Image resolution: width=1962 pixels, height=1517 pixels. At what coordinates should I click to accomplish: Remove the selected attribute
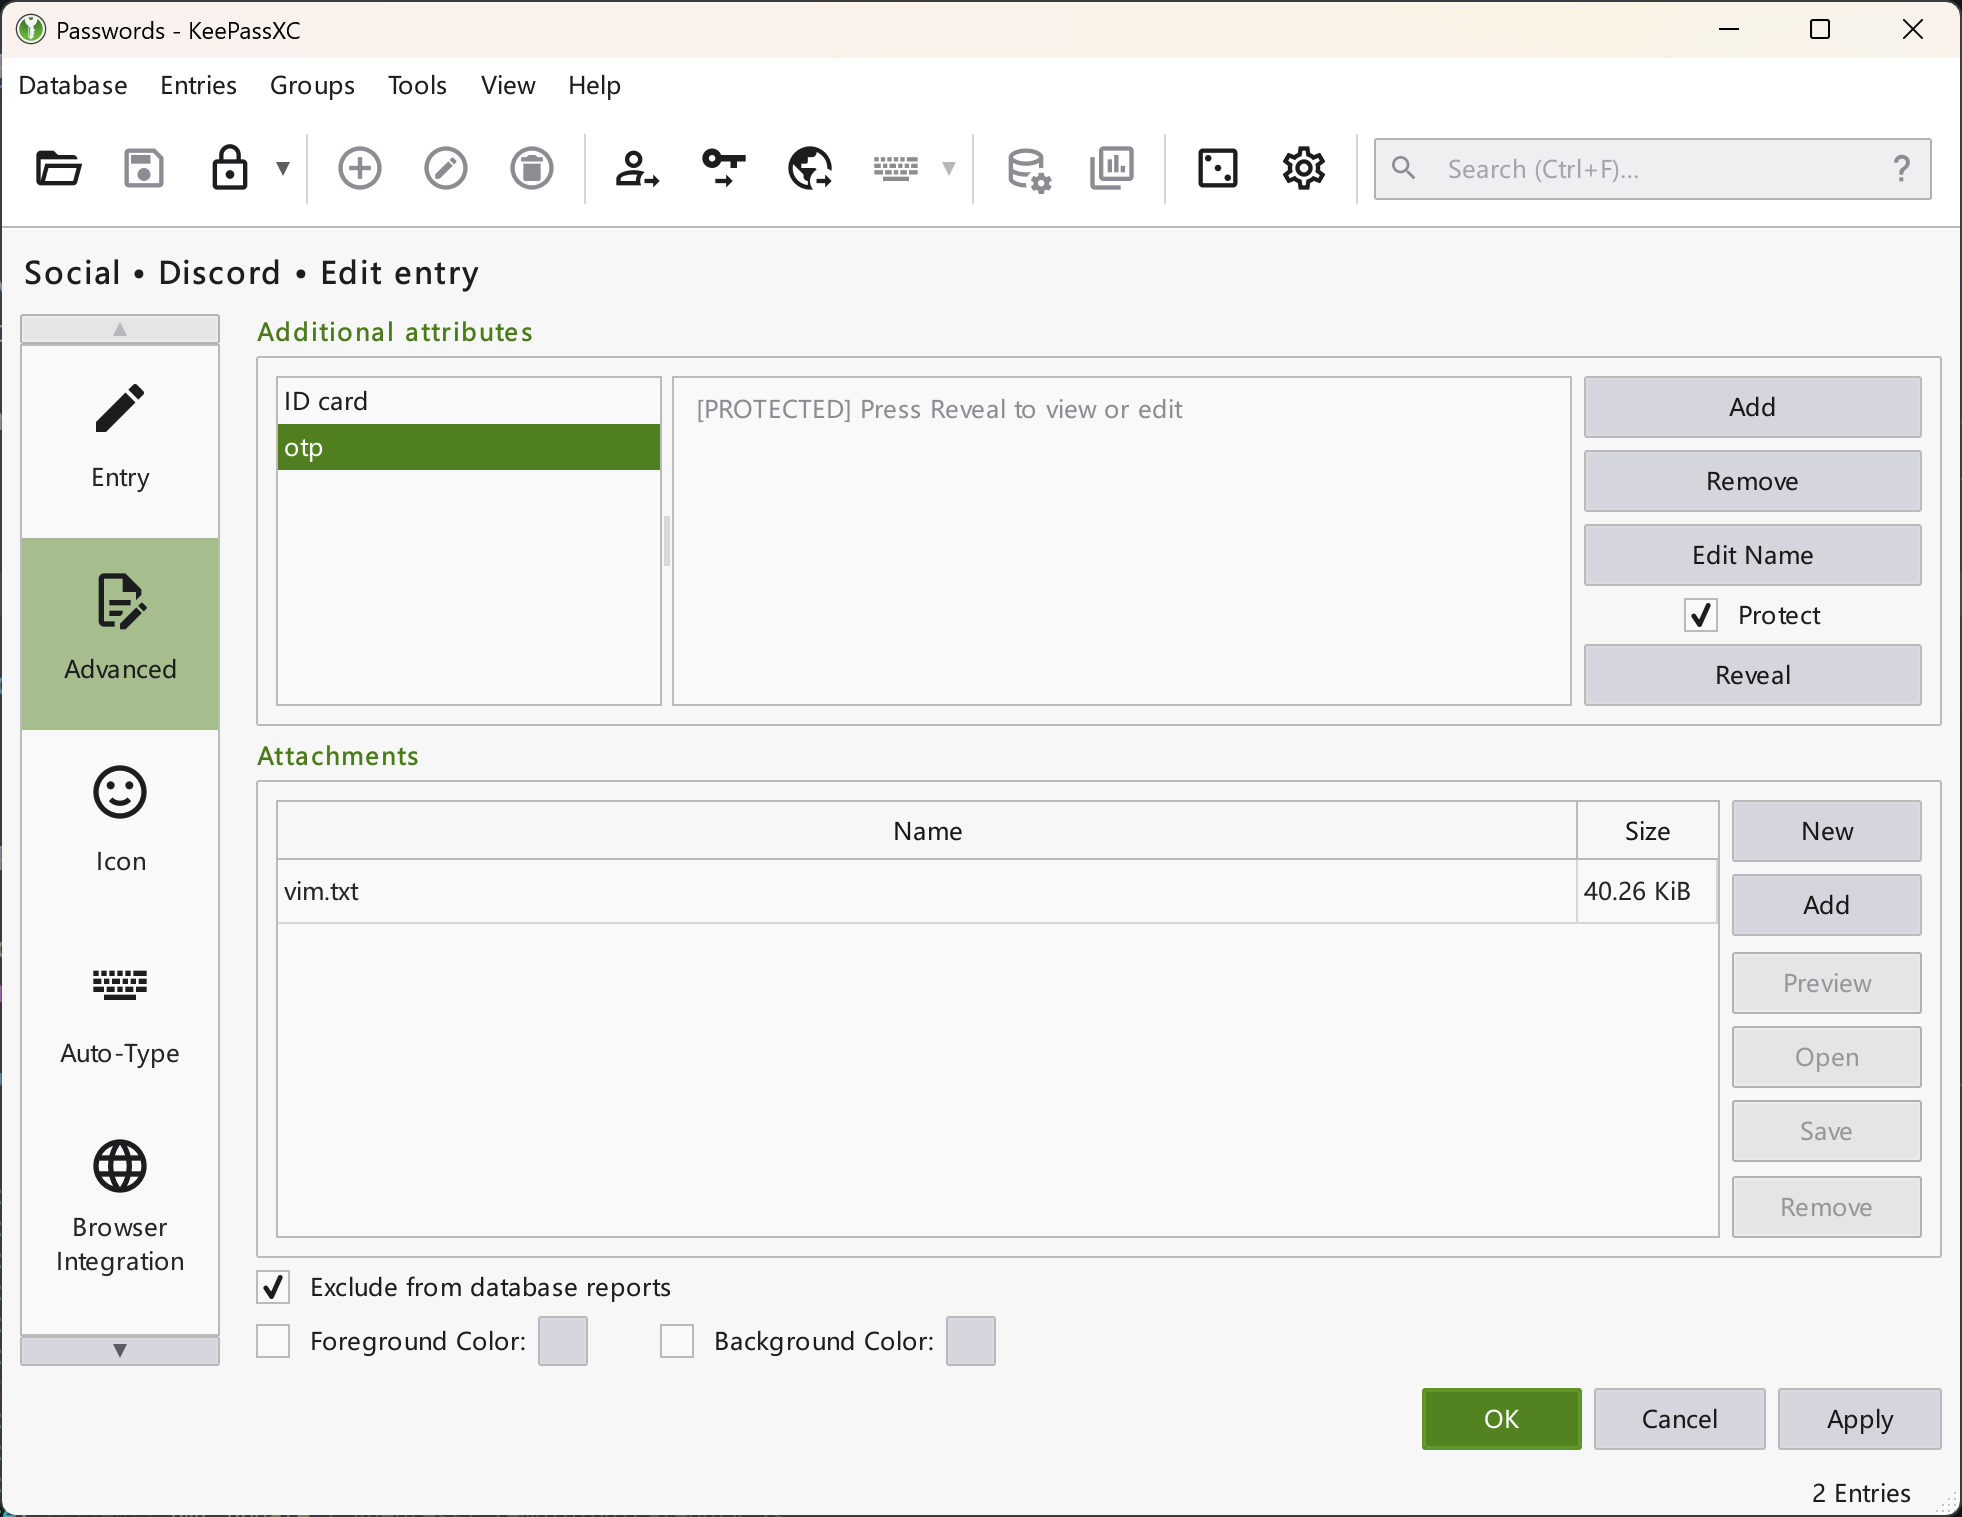coord(1752,481)
